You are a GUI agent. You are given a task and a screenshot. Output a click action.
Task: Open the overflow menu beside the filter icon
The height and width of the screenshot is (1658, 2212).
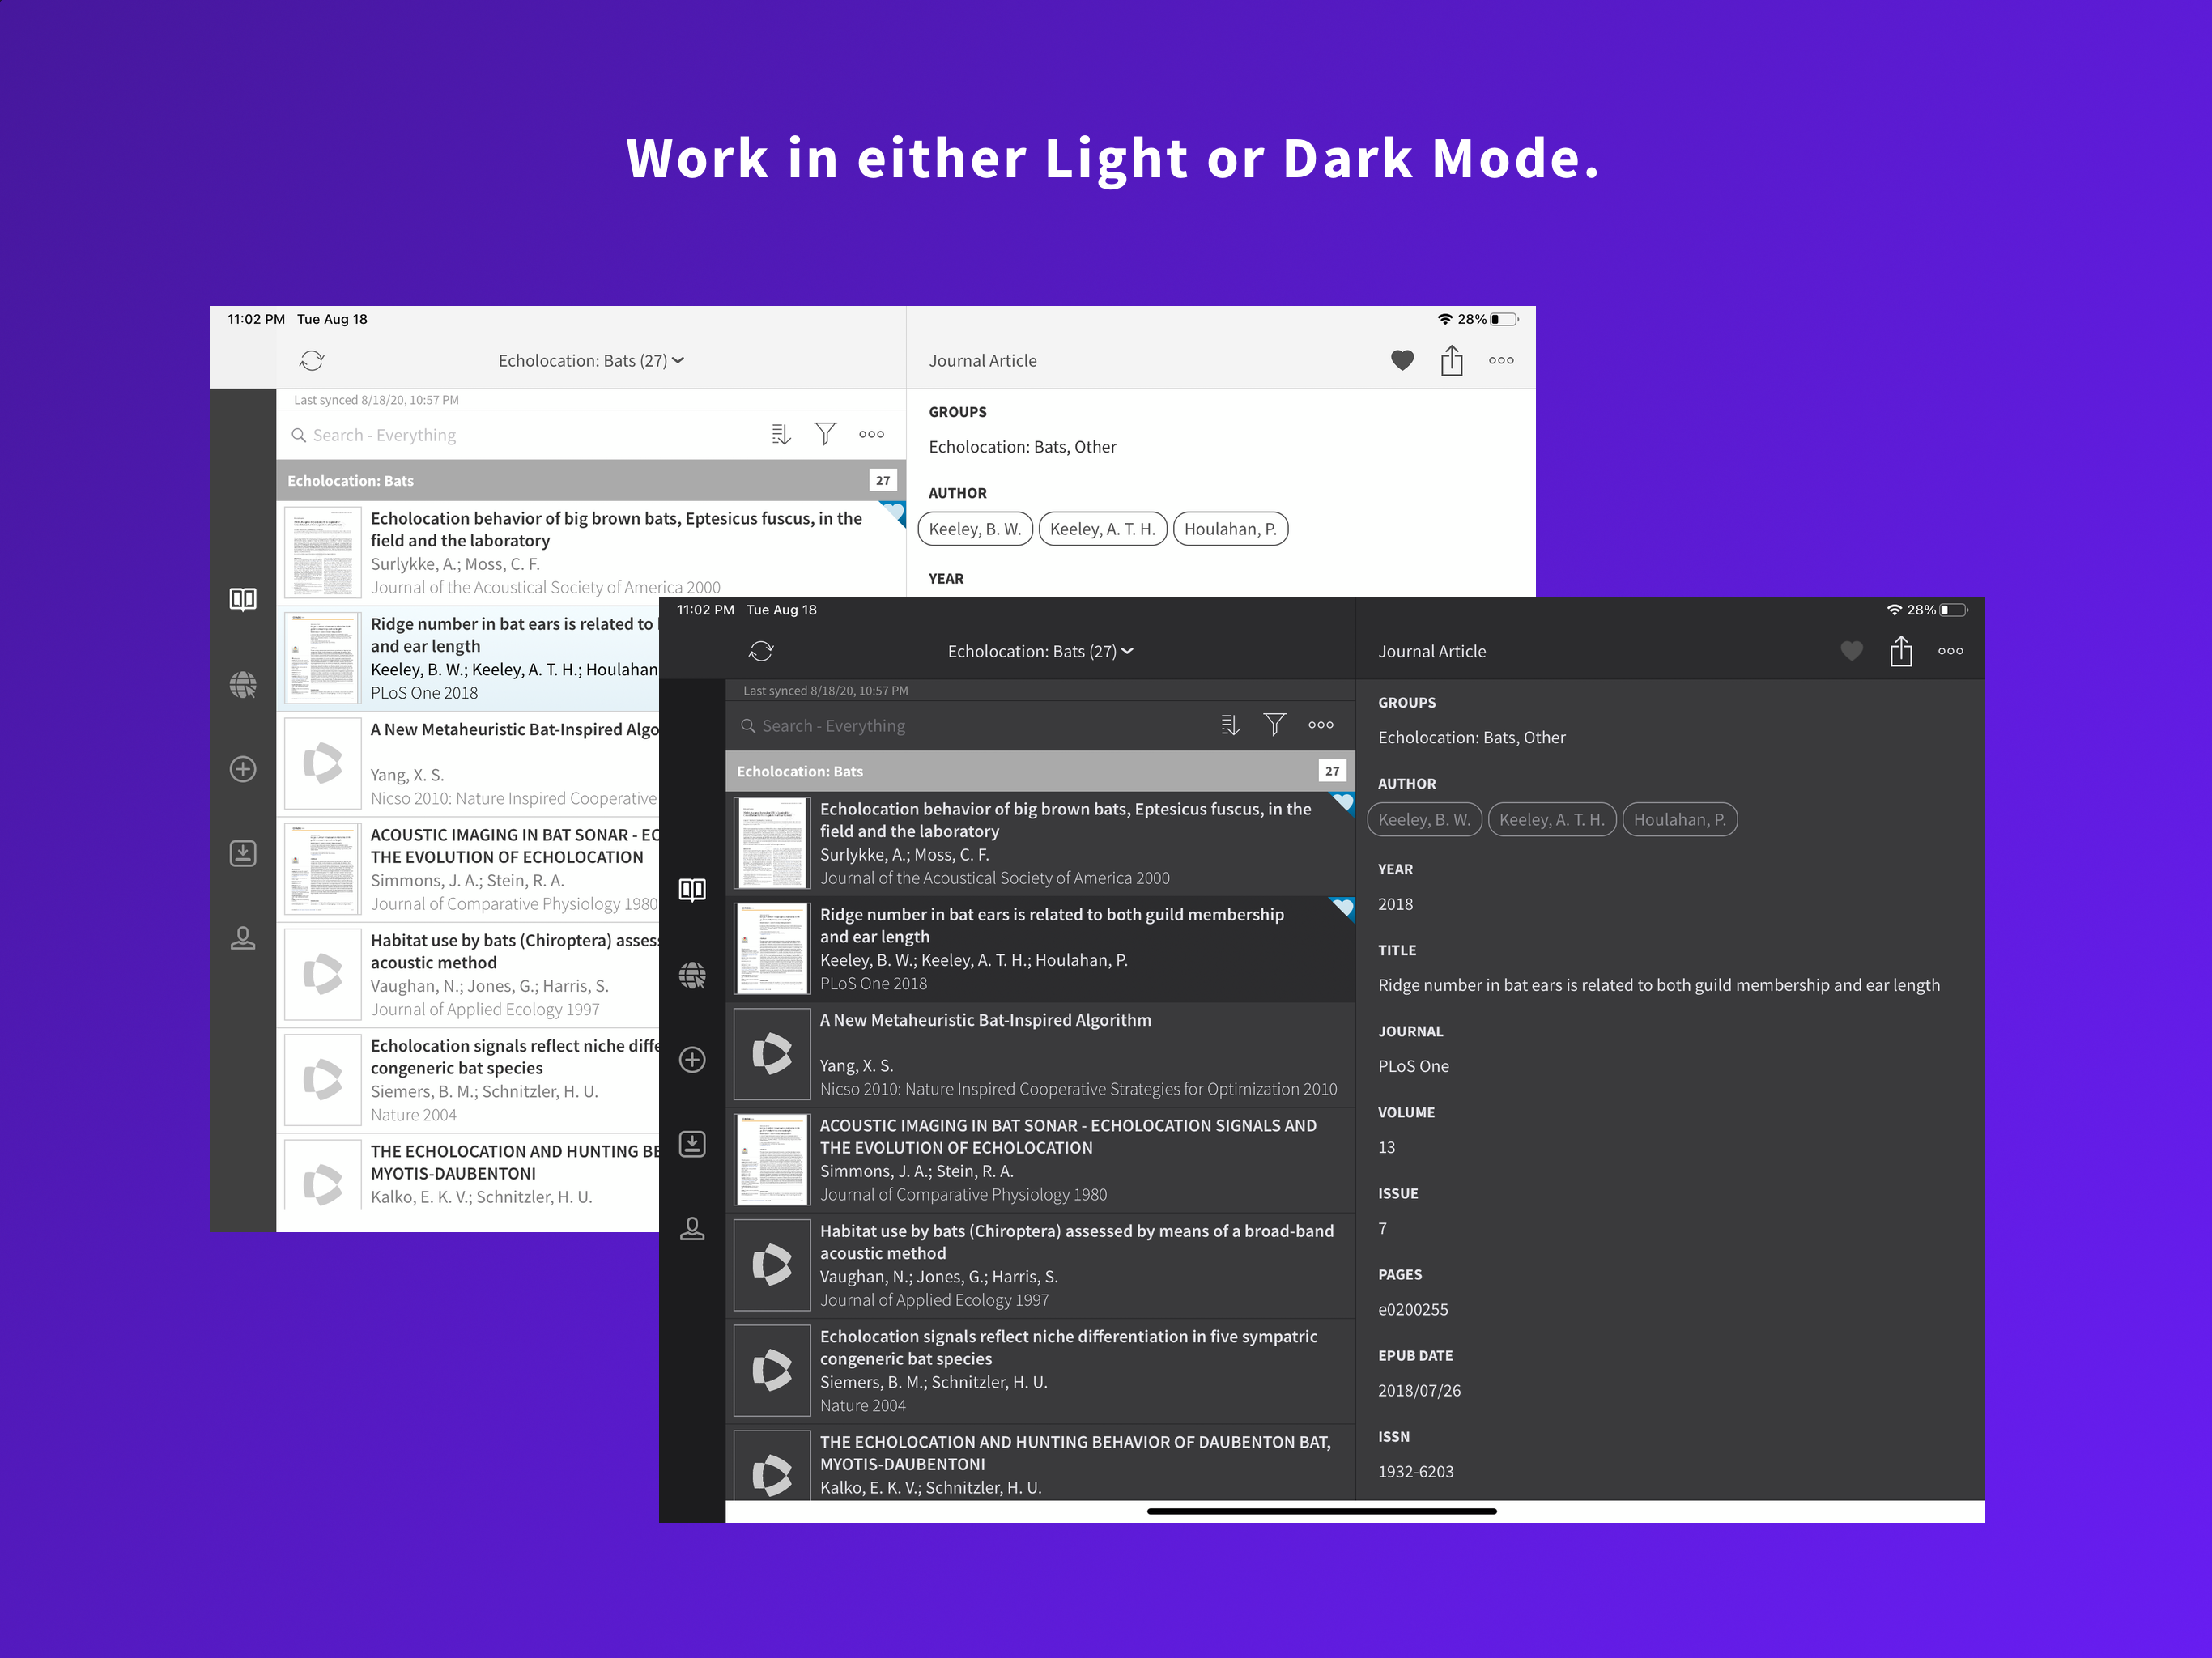point(1321,724)
